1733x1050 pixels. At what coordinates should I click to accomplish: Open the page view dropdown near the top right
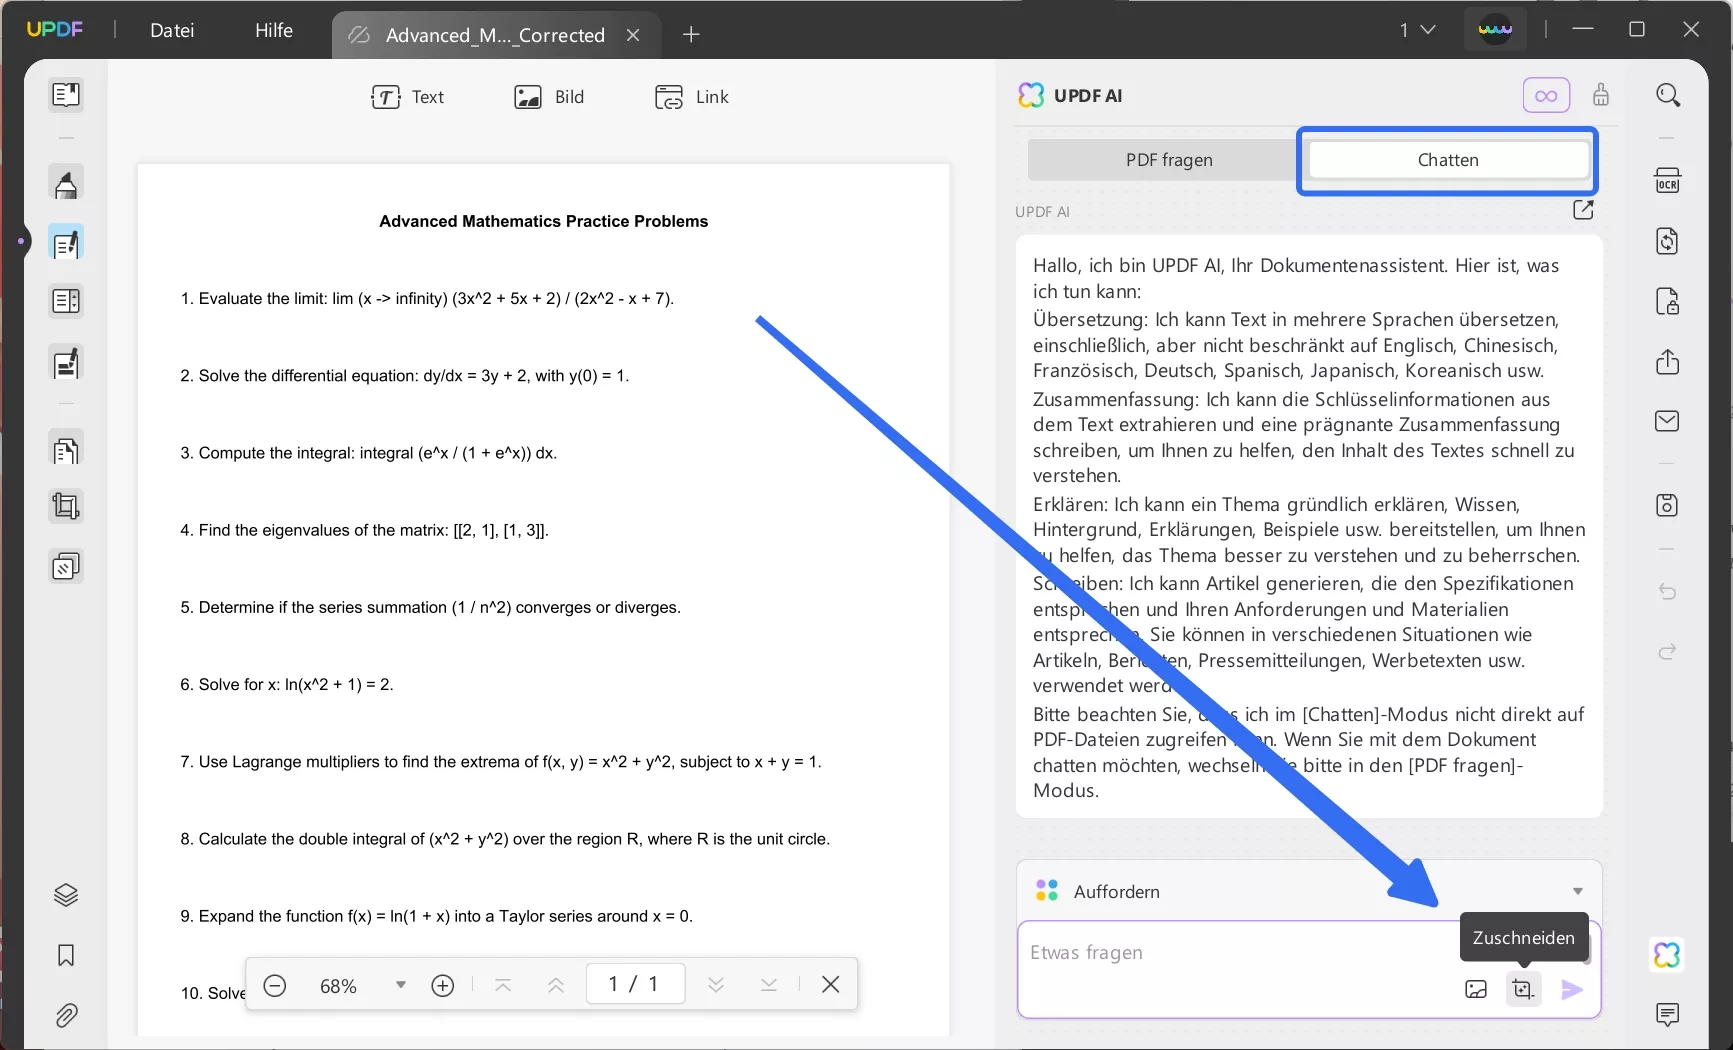(1418, 29)
